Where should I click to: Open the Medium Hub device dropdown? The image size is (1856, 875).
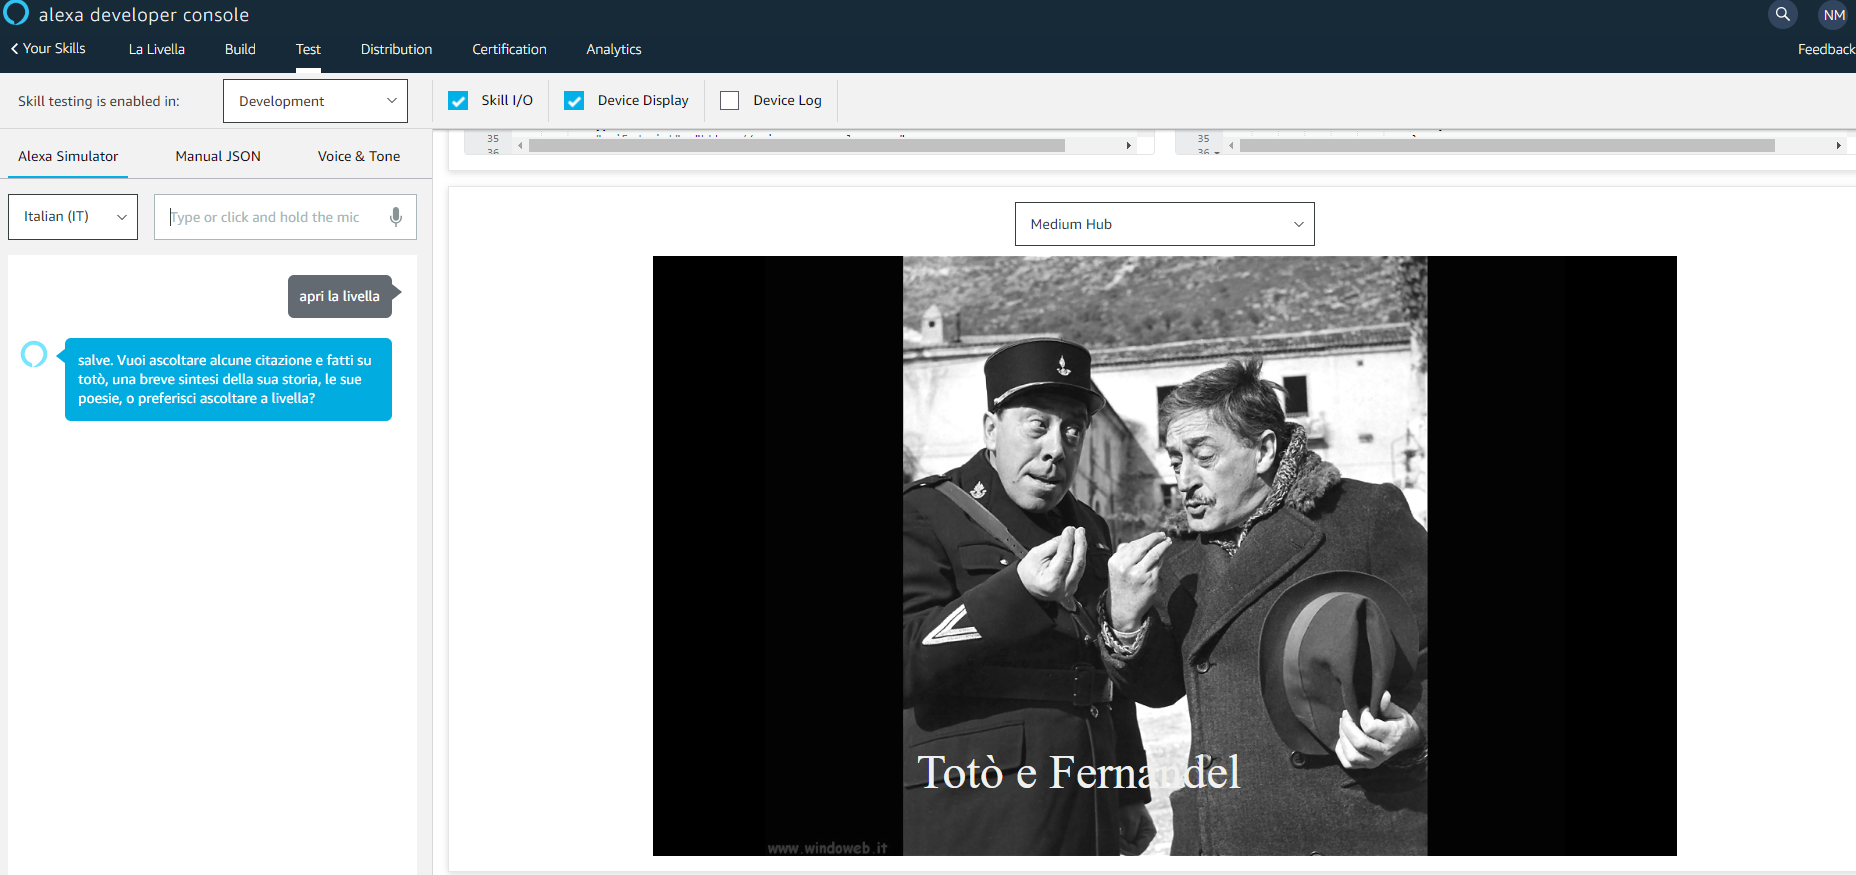click(x=1164, y=224)
